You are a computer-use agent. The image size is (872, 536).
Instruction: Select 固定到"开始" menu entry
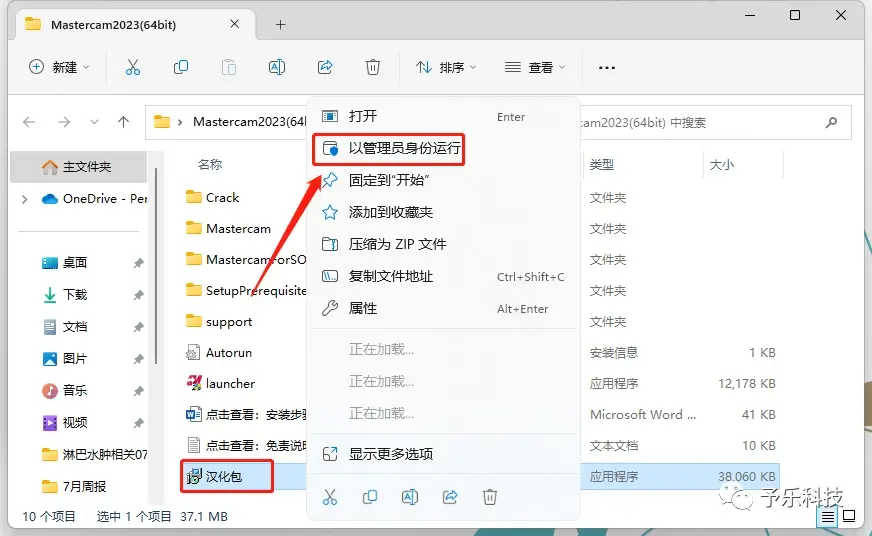pos(444,180)
